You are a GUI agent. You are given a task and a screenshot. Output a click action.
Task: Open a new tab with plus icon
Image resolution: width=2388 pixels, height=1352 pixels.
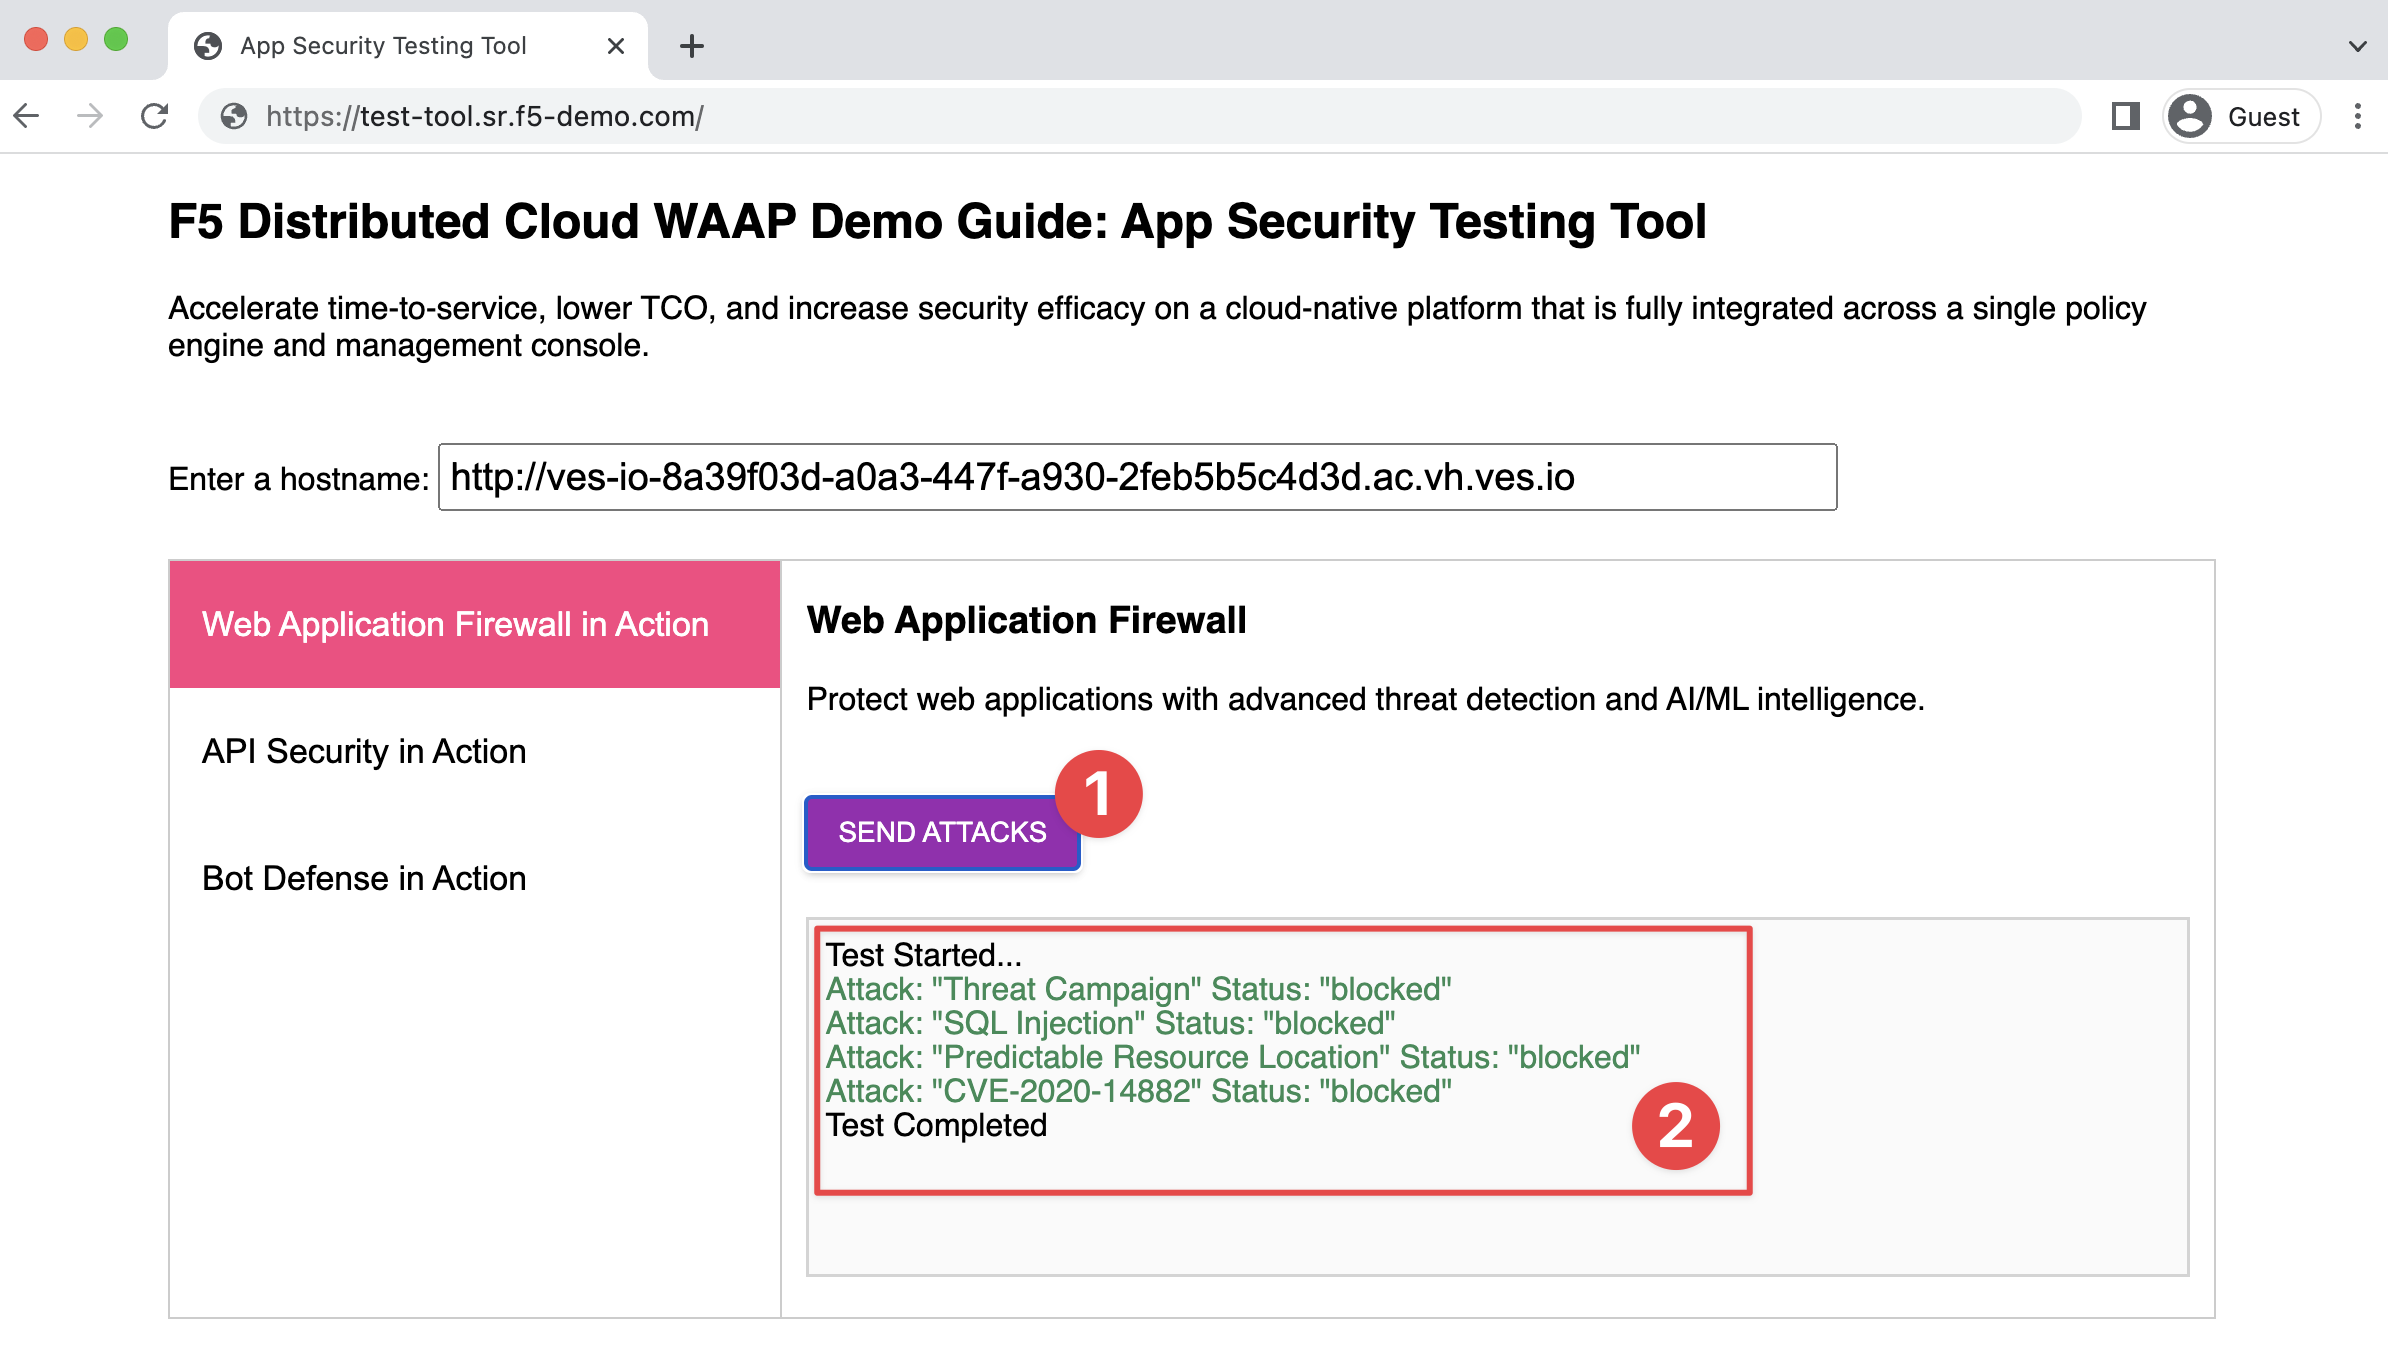pos(691,46)
